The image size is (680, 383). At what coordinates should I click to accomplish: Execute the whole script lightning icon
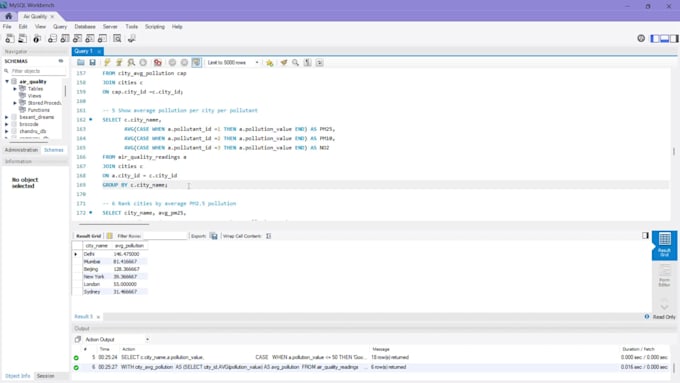pyautogui.click(x=107, y=62)
